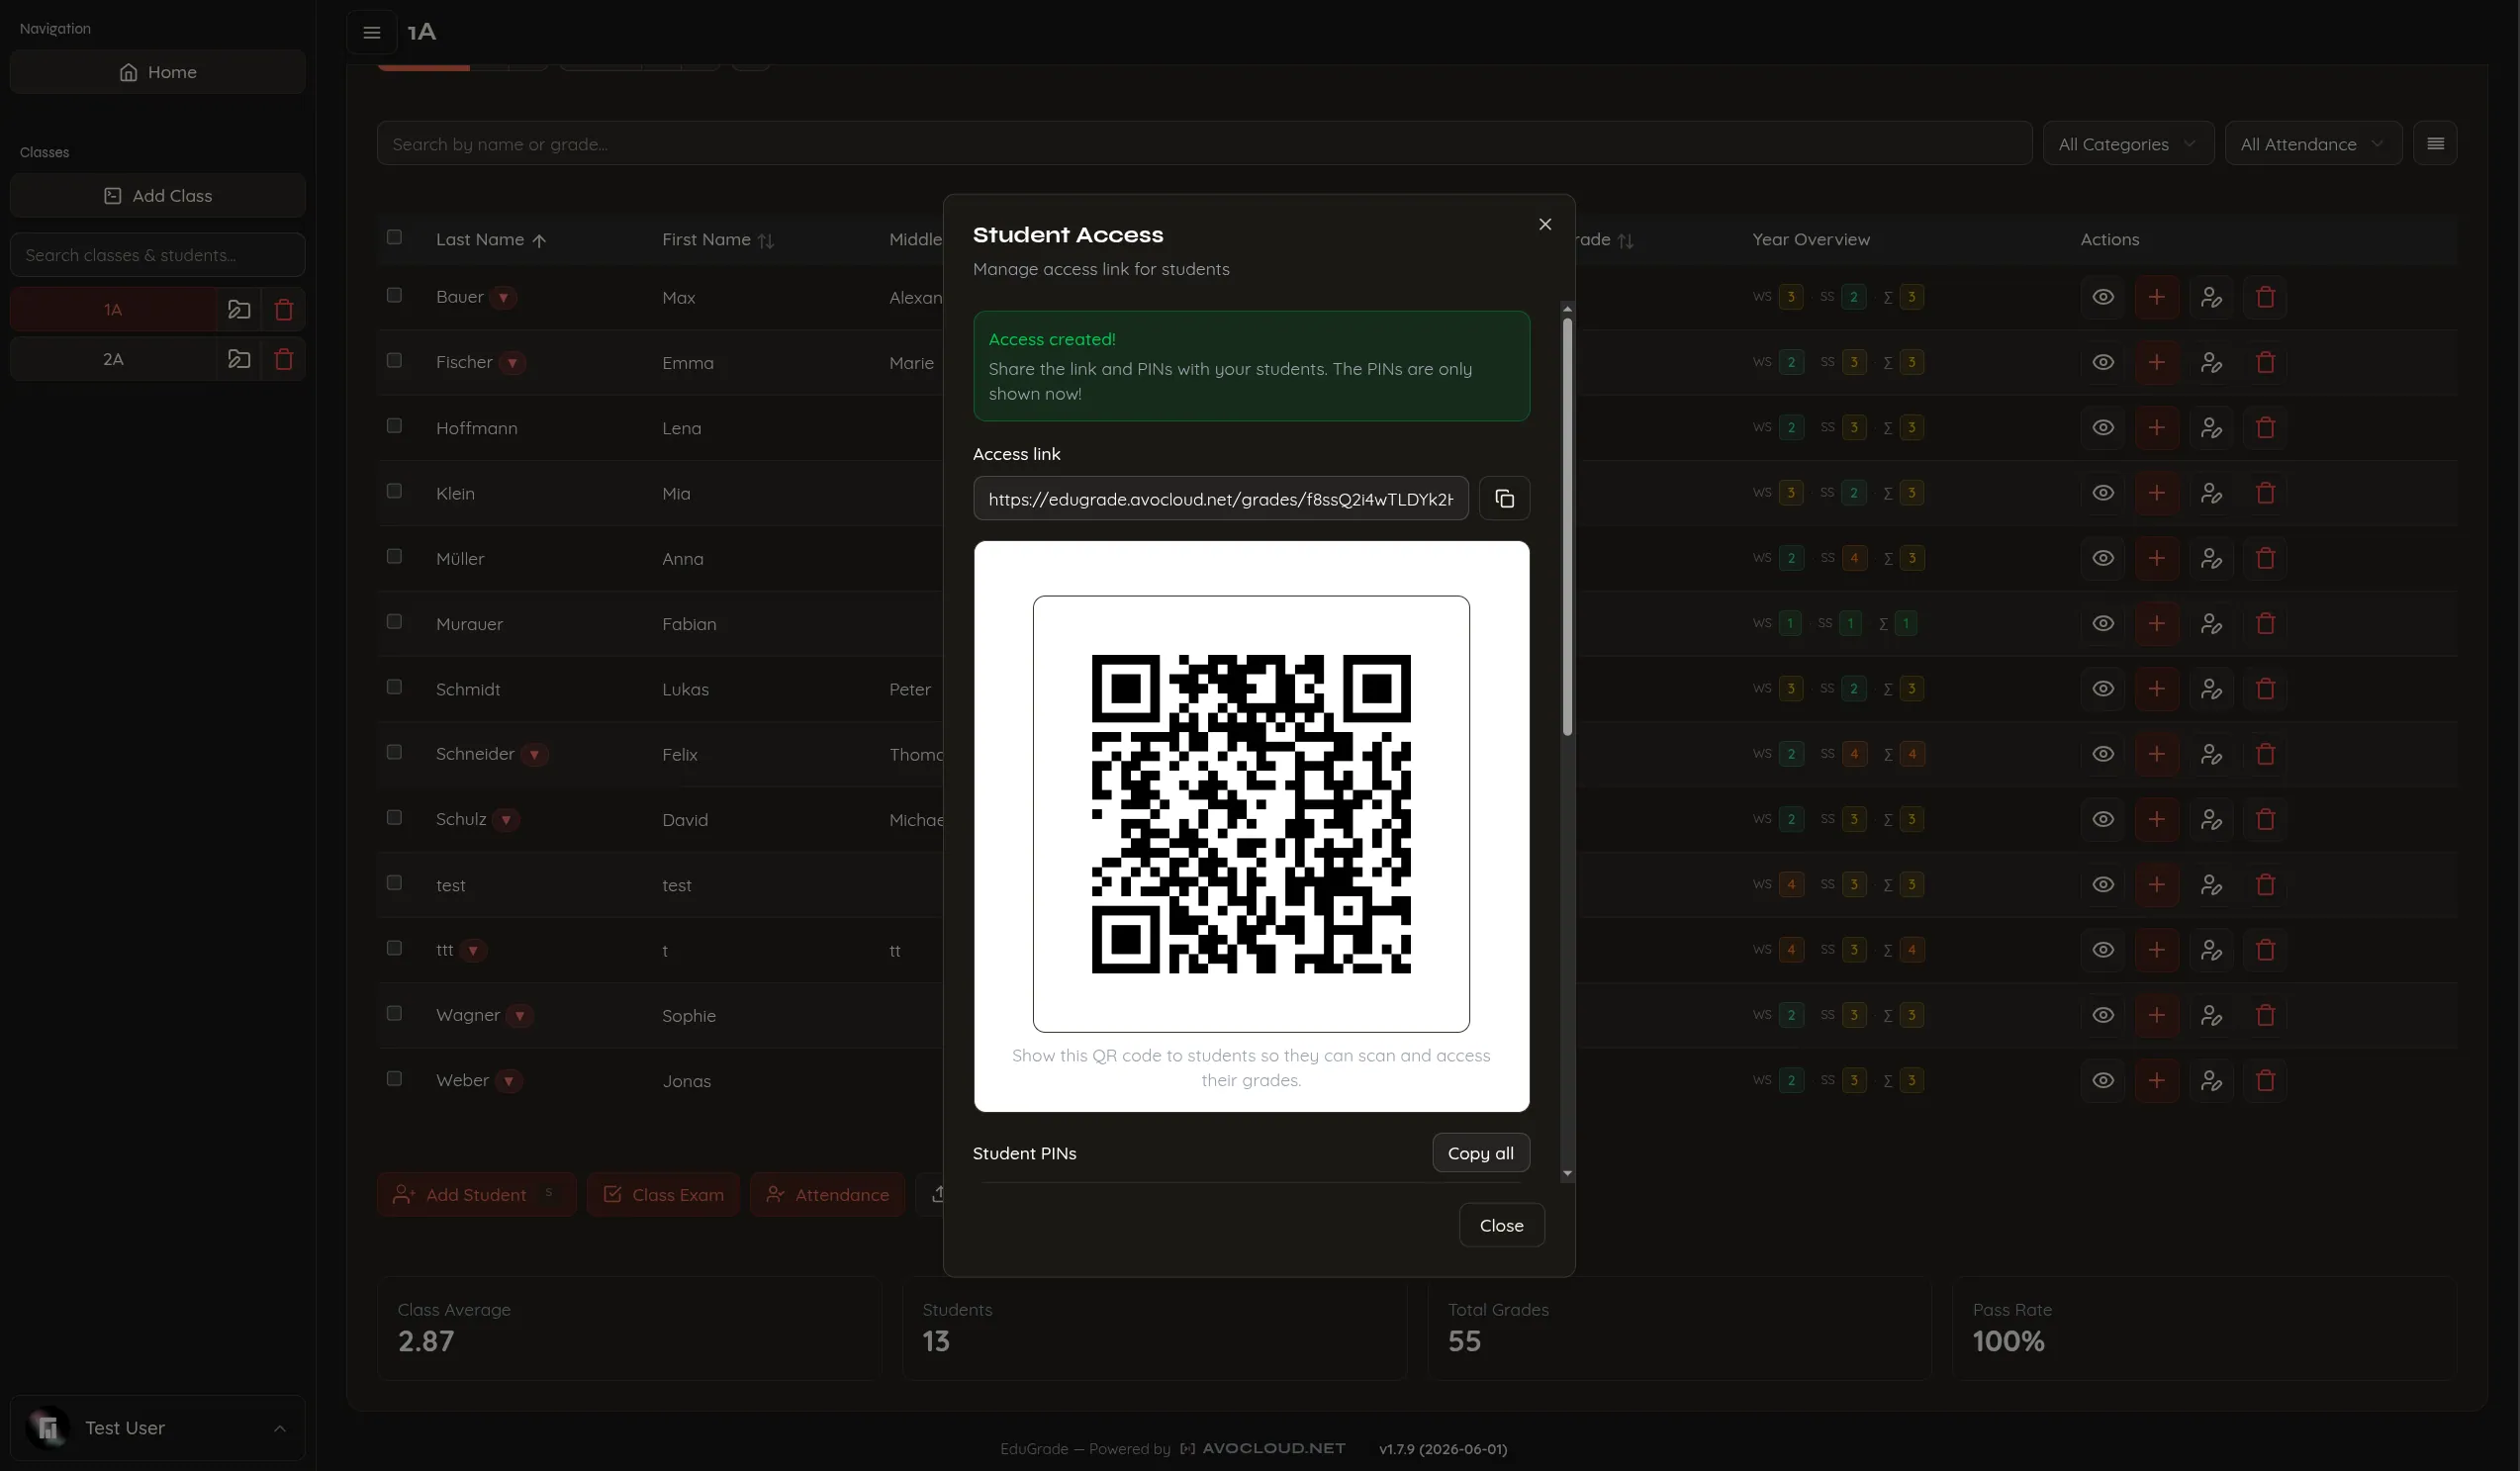This screenshot has height=1471, width=2520.
Task: Edit student icon in Schmidt row
Action: 2211,689
